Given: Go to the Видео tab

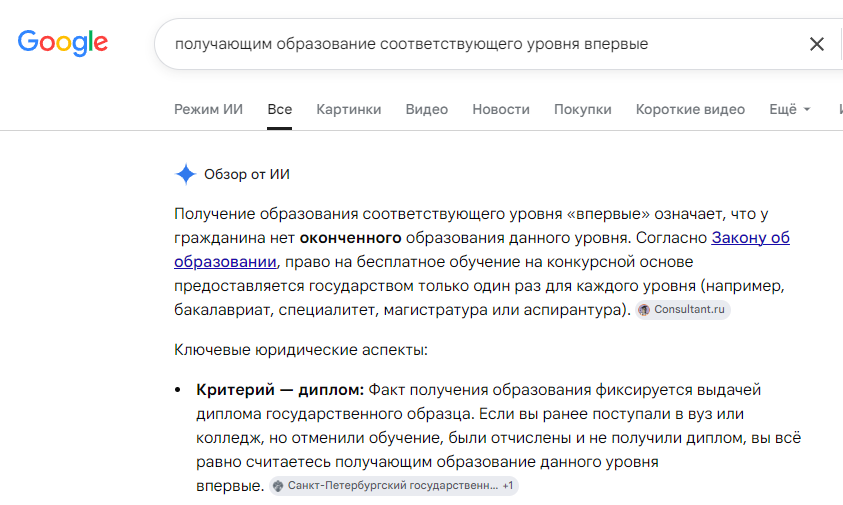Looking at the screenshot, I should click(x=426, y=109).
